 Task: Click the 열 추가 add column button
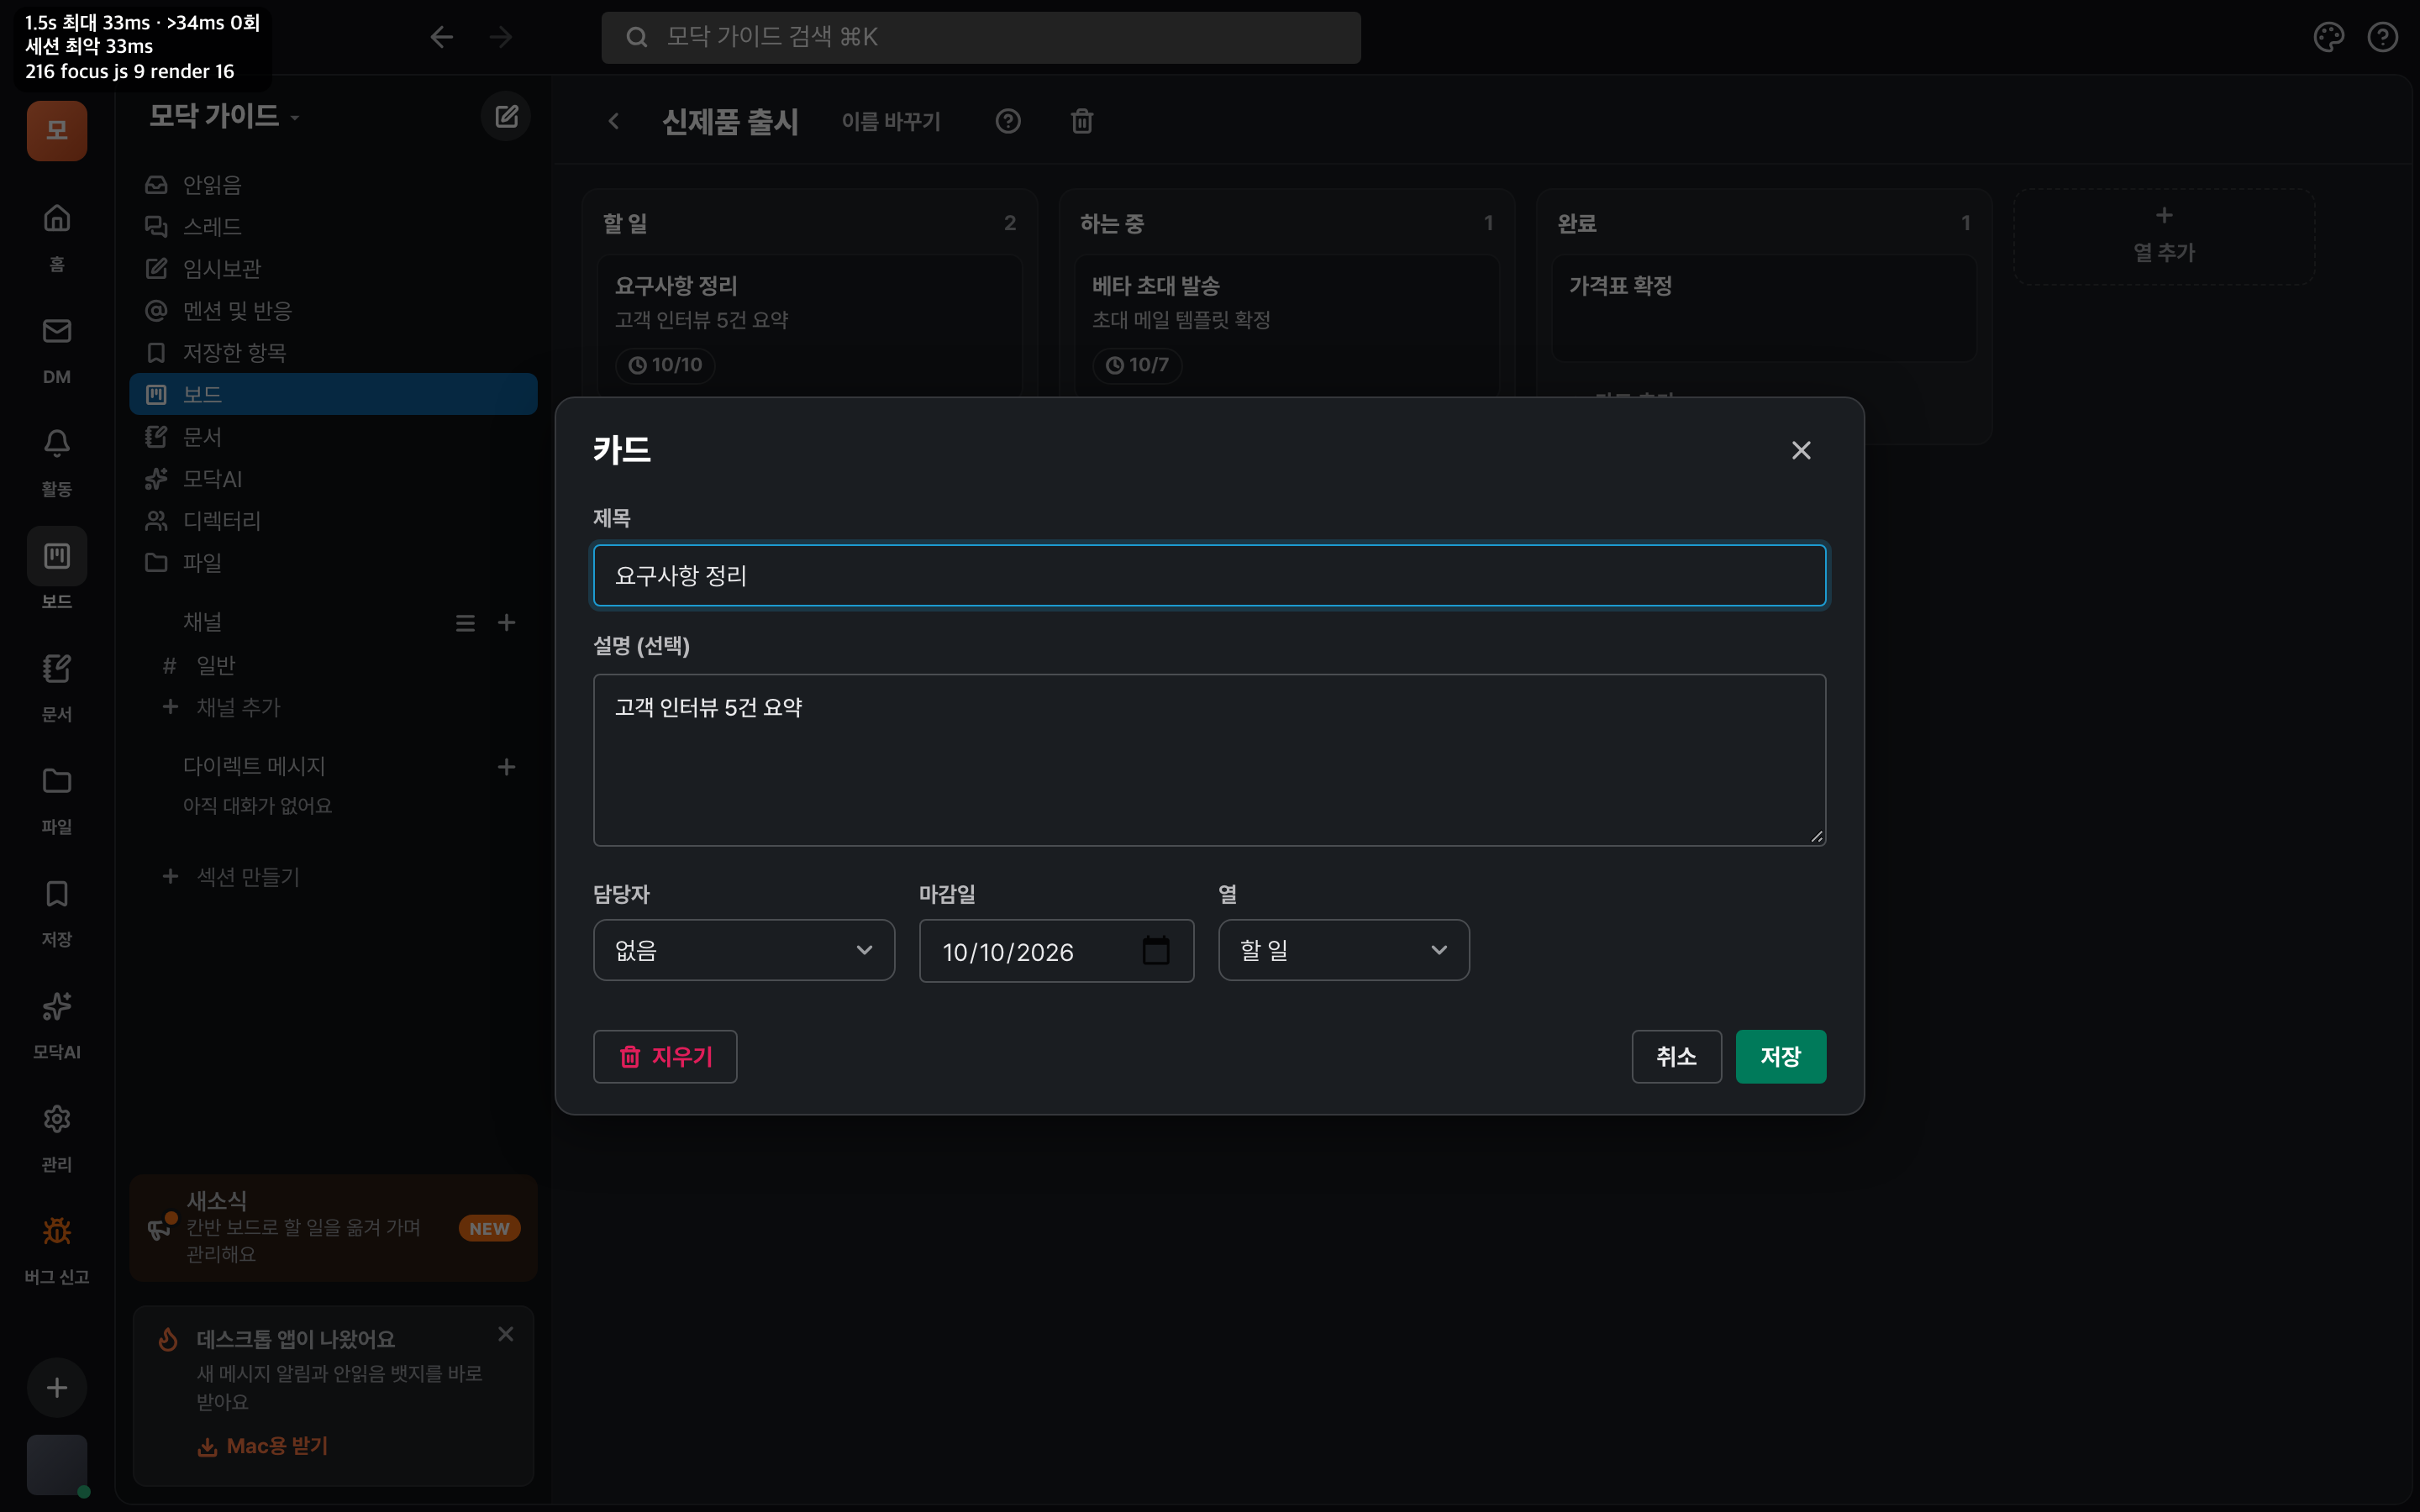click(x=2163, y=236)
